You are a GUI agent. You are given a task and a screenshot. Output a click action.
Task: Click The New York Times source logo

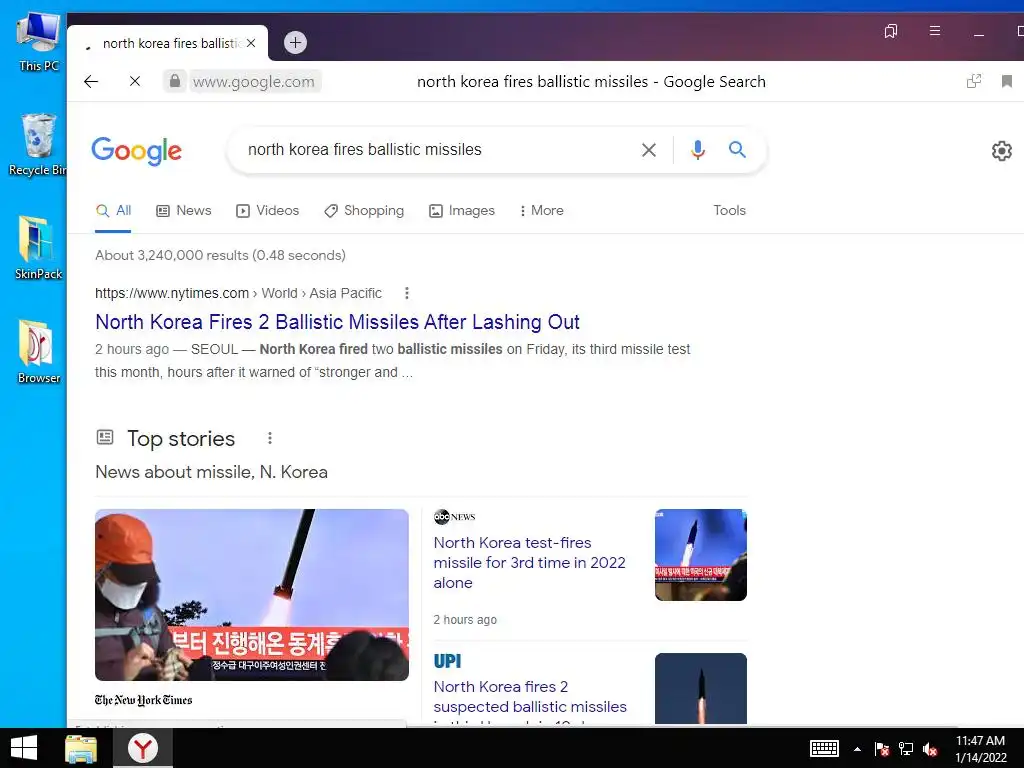pyautogui.click(x=144, y=700)
